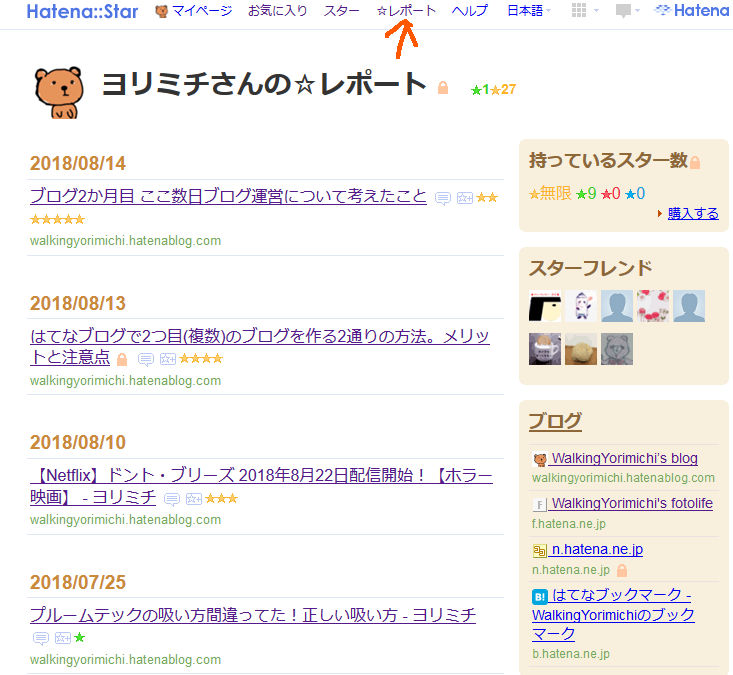Open the star friend with mug avatar
Image resolution: width=733 pixels, height=675 pixels.
click(x=545, y=349)
